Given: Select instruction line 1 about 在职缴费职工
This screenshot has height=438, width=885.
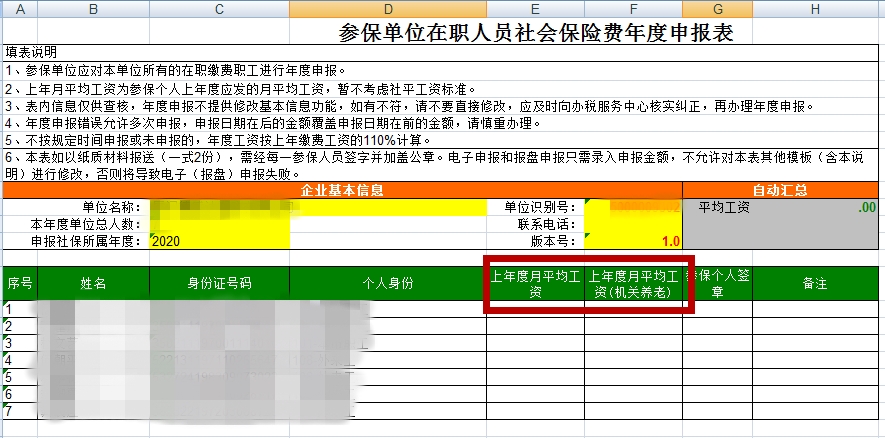Looking at the screenshot, I should coord(441,71).
